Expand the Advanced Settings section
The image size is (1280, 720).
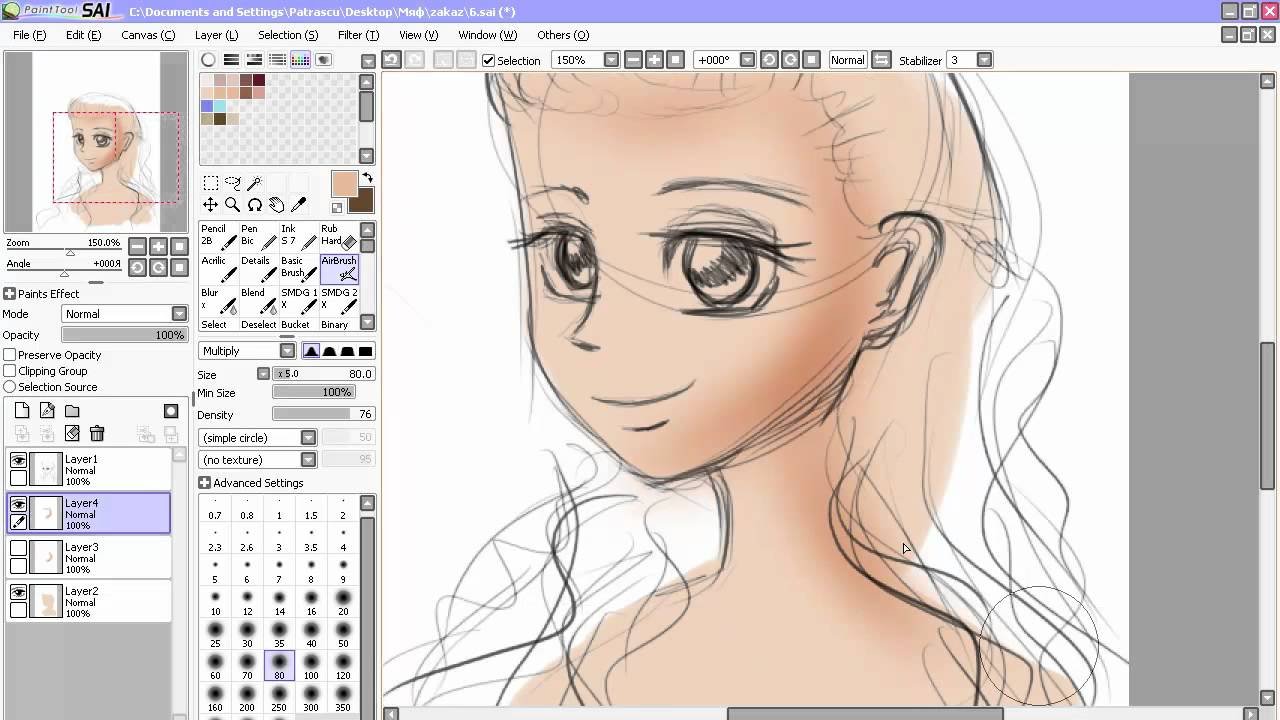click(x=251, y=483)
